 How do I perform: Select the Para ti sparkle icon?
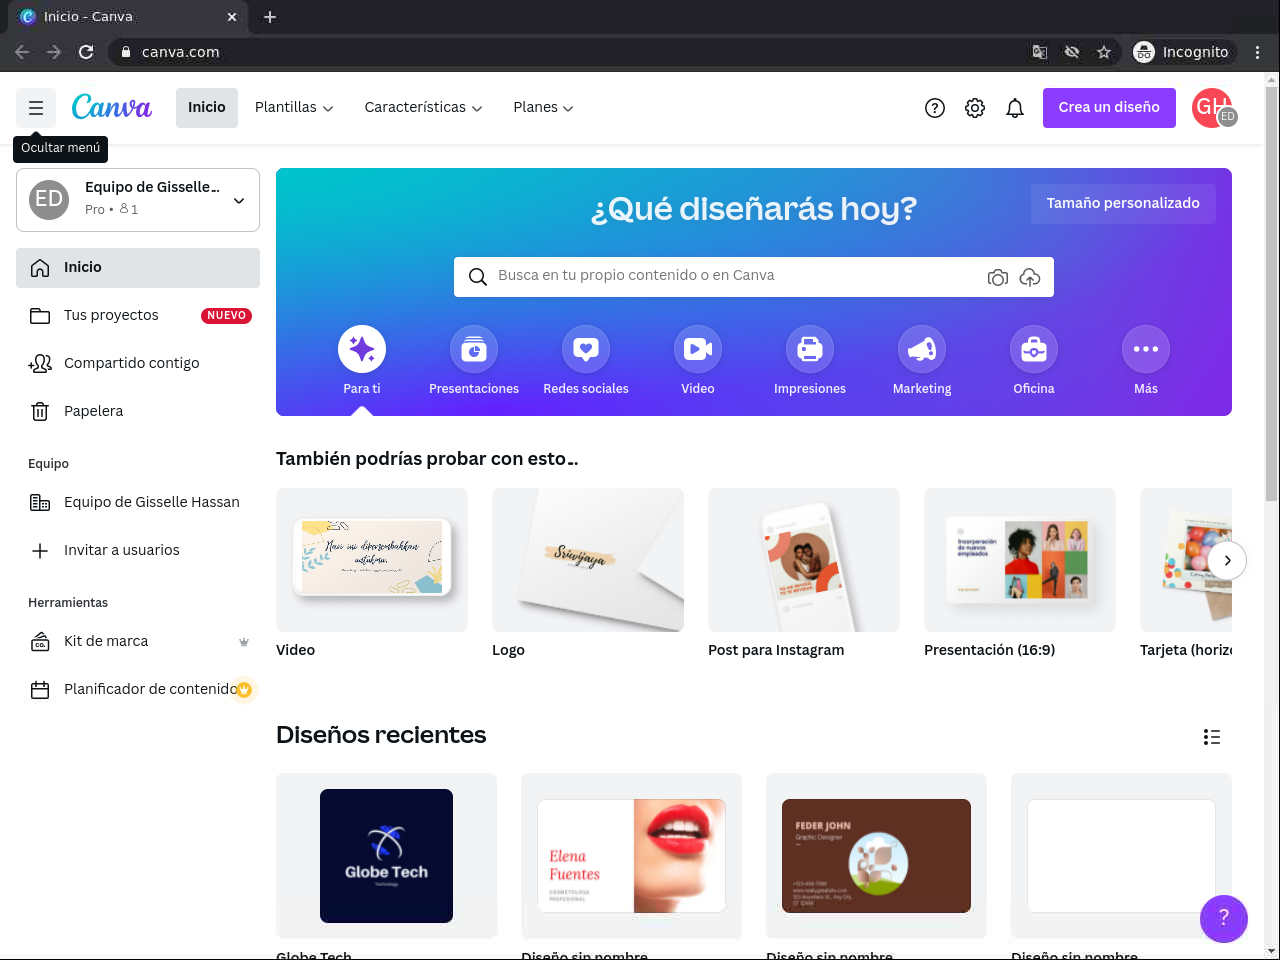pos(362,349)
